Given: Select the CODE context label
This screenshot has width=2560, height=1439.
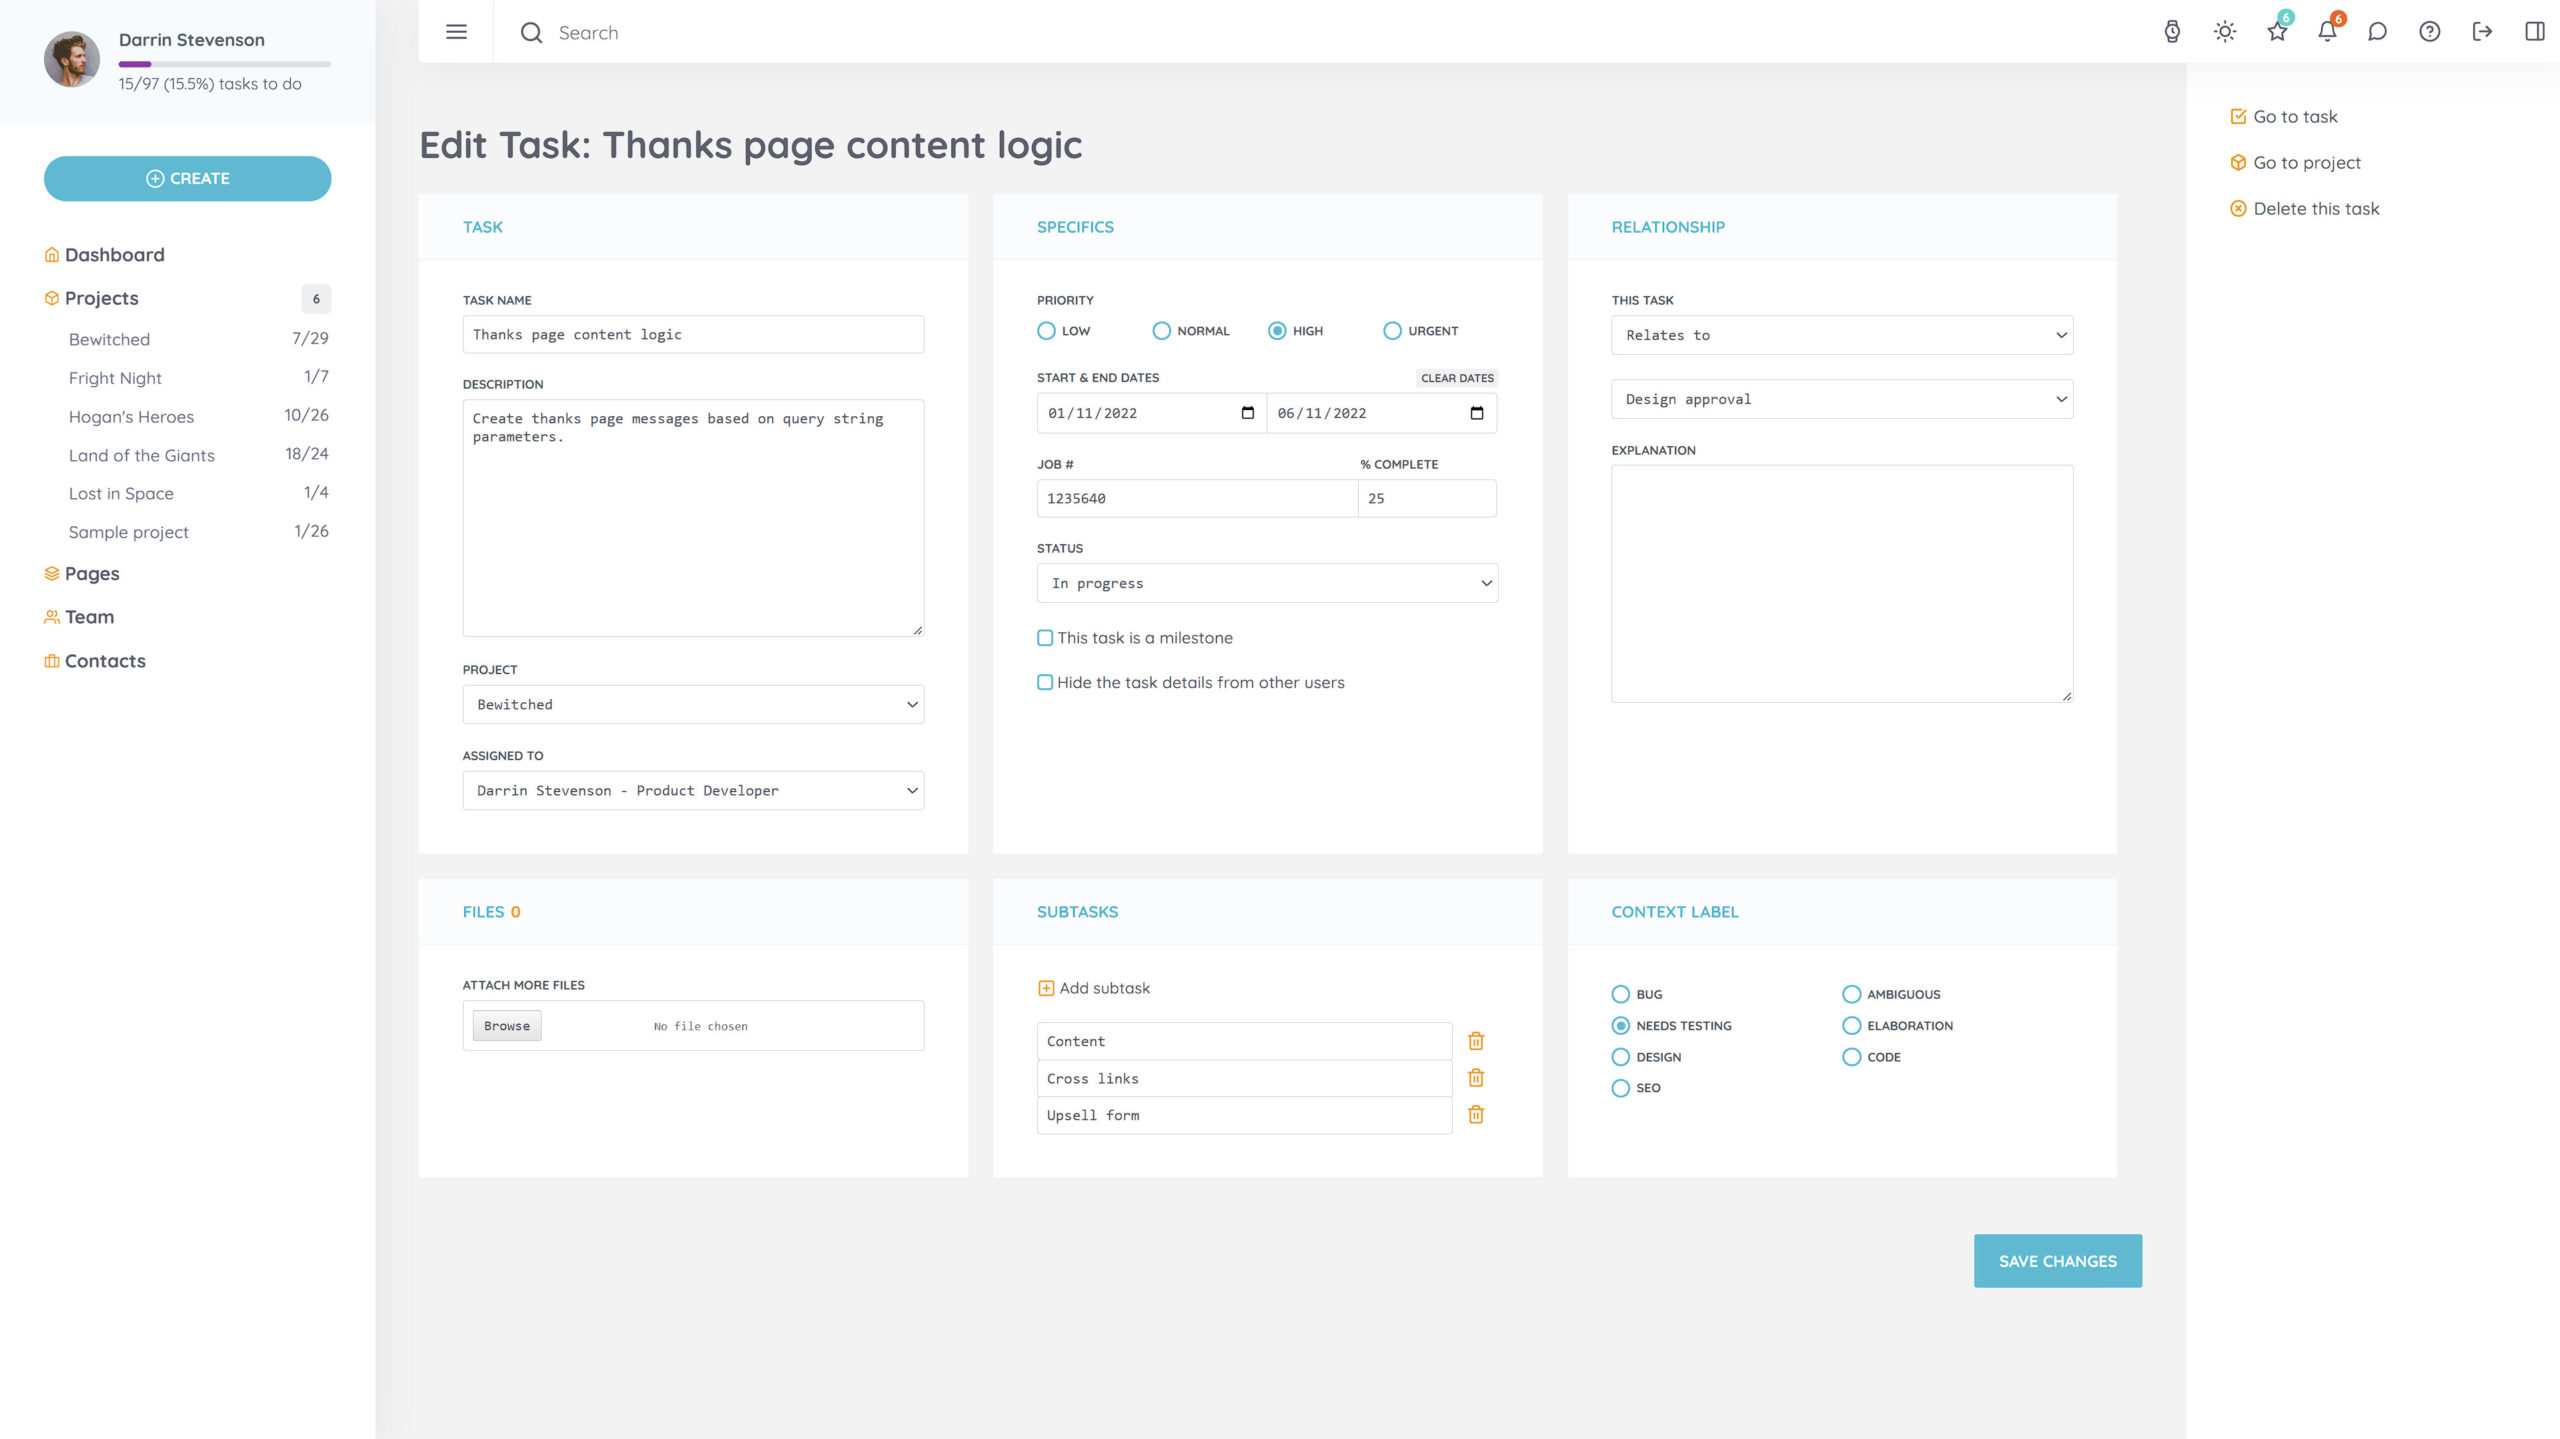Looking at the screenshot, I should point(1851,1056).
